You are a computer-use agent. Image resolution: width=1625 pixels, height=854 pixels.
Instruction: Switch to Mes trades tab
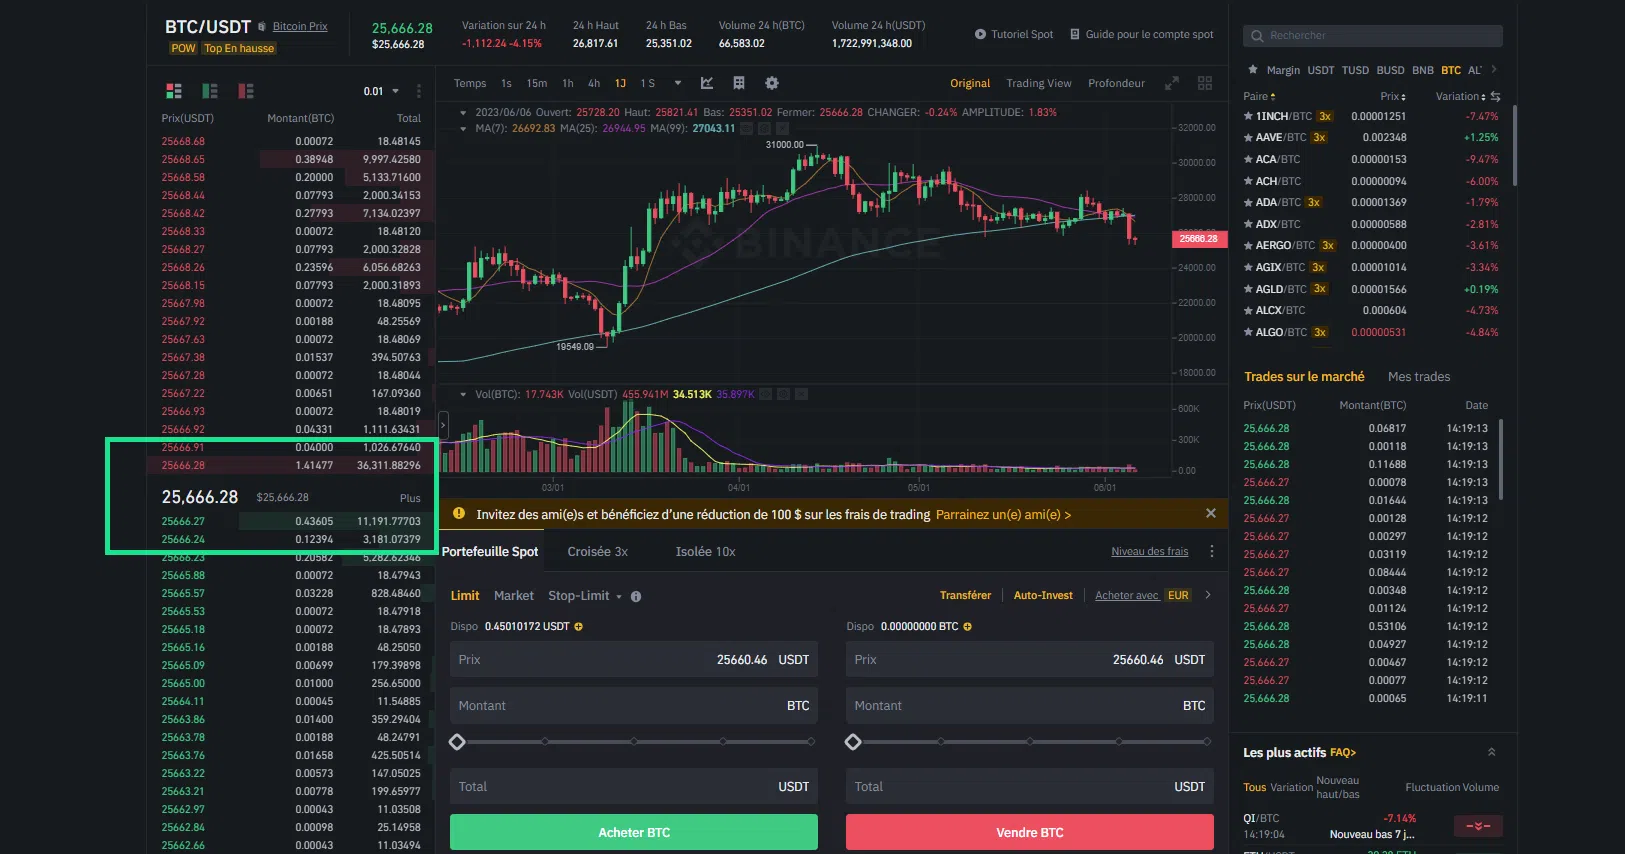[1419, 377]
